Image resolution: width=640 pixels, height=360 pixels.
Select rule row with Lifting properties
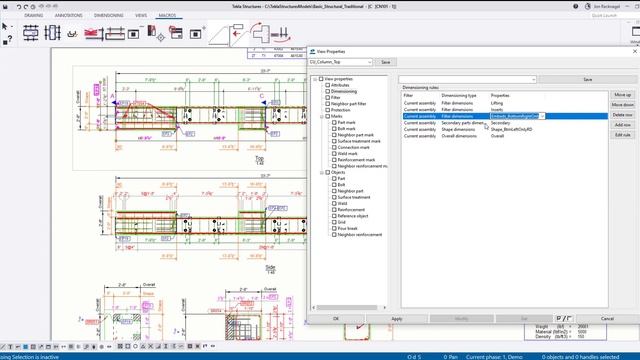click(504, 103)
